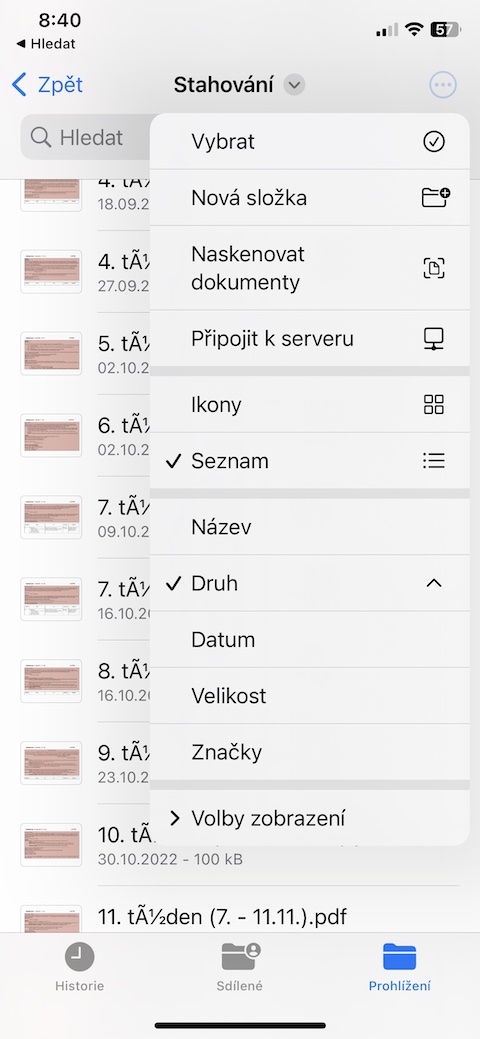Go back with the Zpět button
Screen dimensions: 480x1039
coord(48,85)
